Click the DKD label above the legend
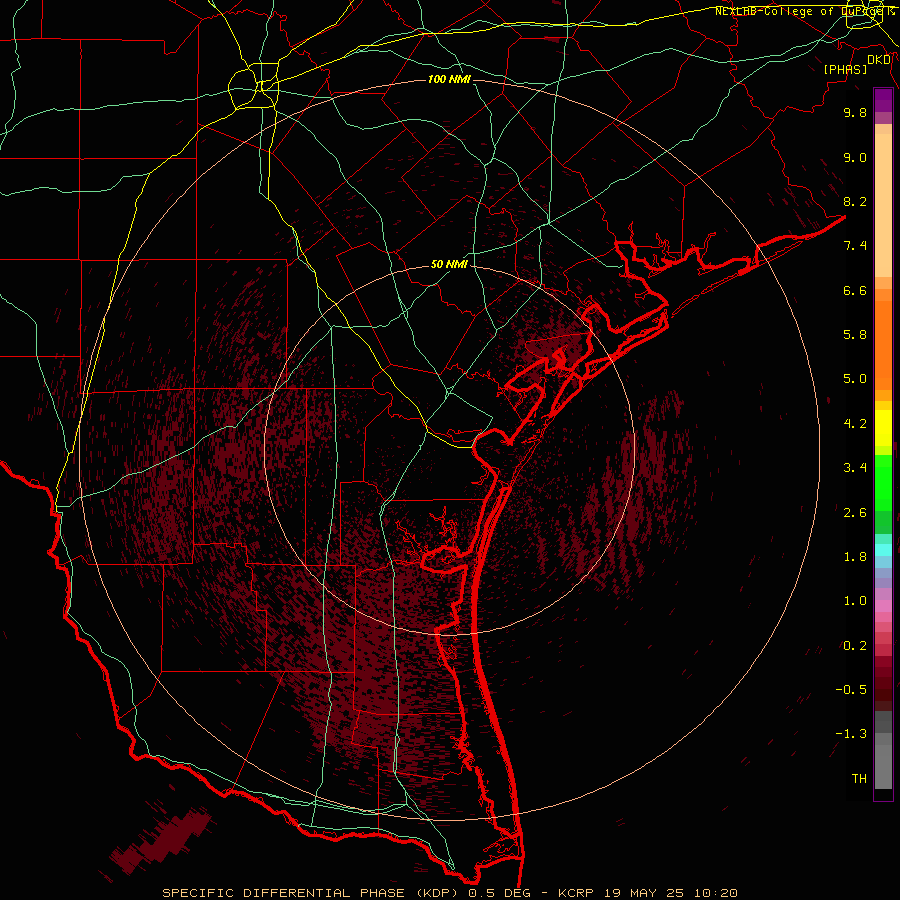This screenshot has width=900, height=900. (879, 60)
